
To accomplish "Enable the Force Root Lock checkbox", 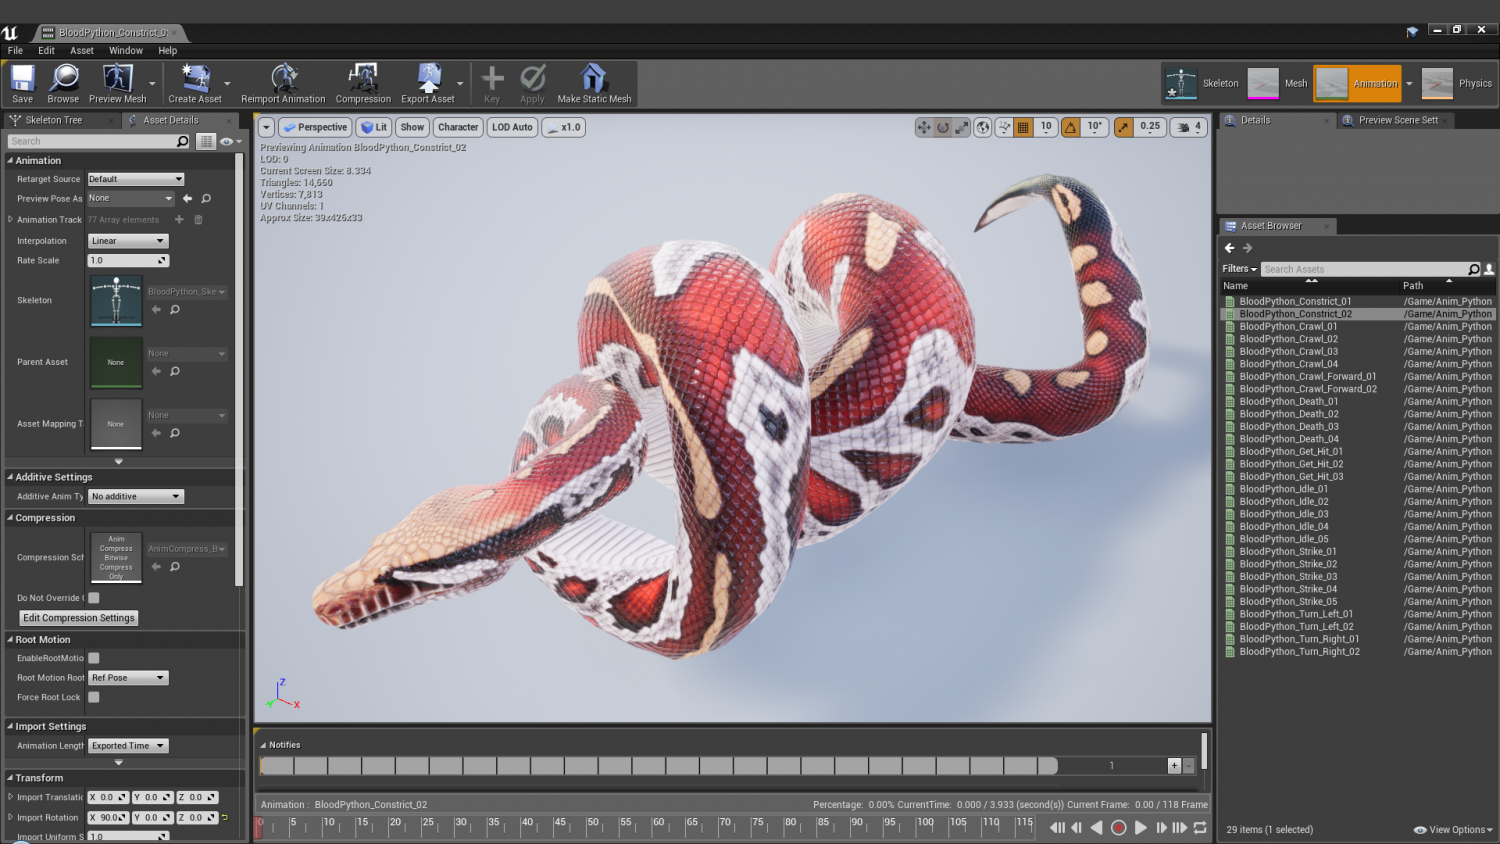I will click(94, 697).
